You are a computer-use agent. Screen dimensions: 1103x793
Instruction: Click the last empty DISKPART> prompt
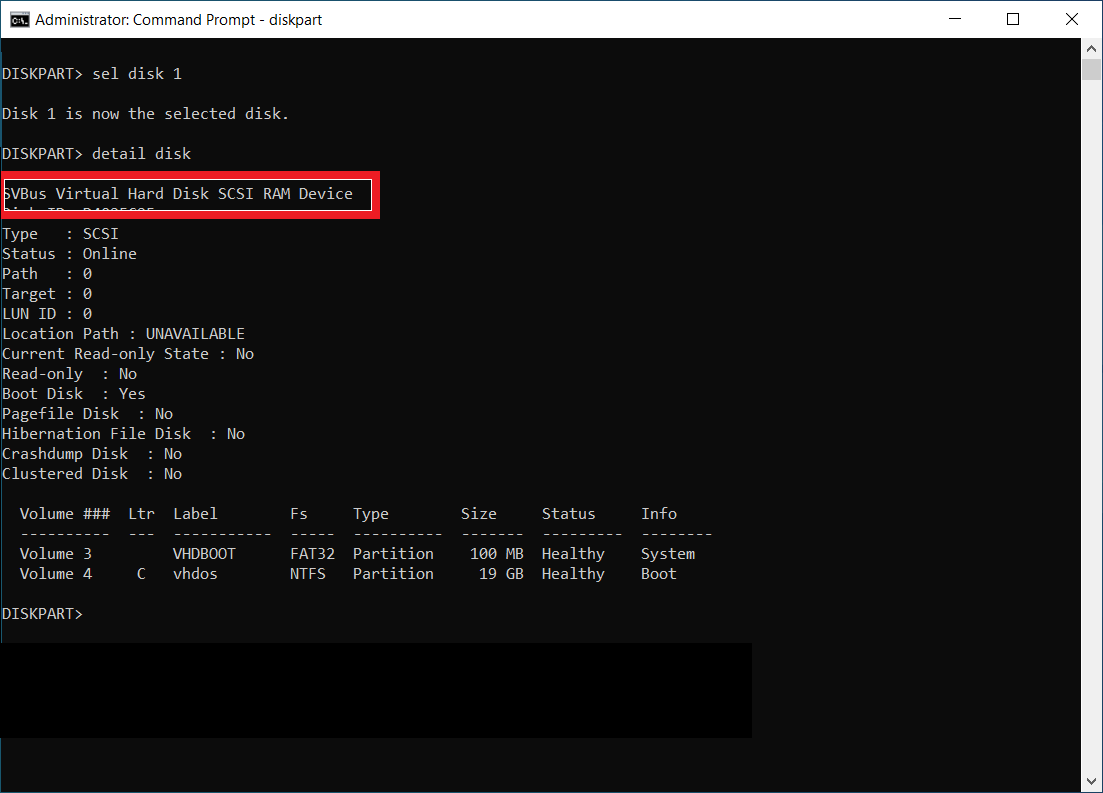pyautogui.click(x=42, y=614)
